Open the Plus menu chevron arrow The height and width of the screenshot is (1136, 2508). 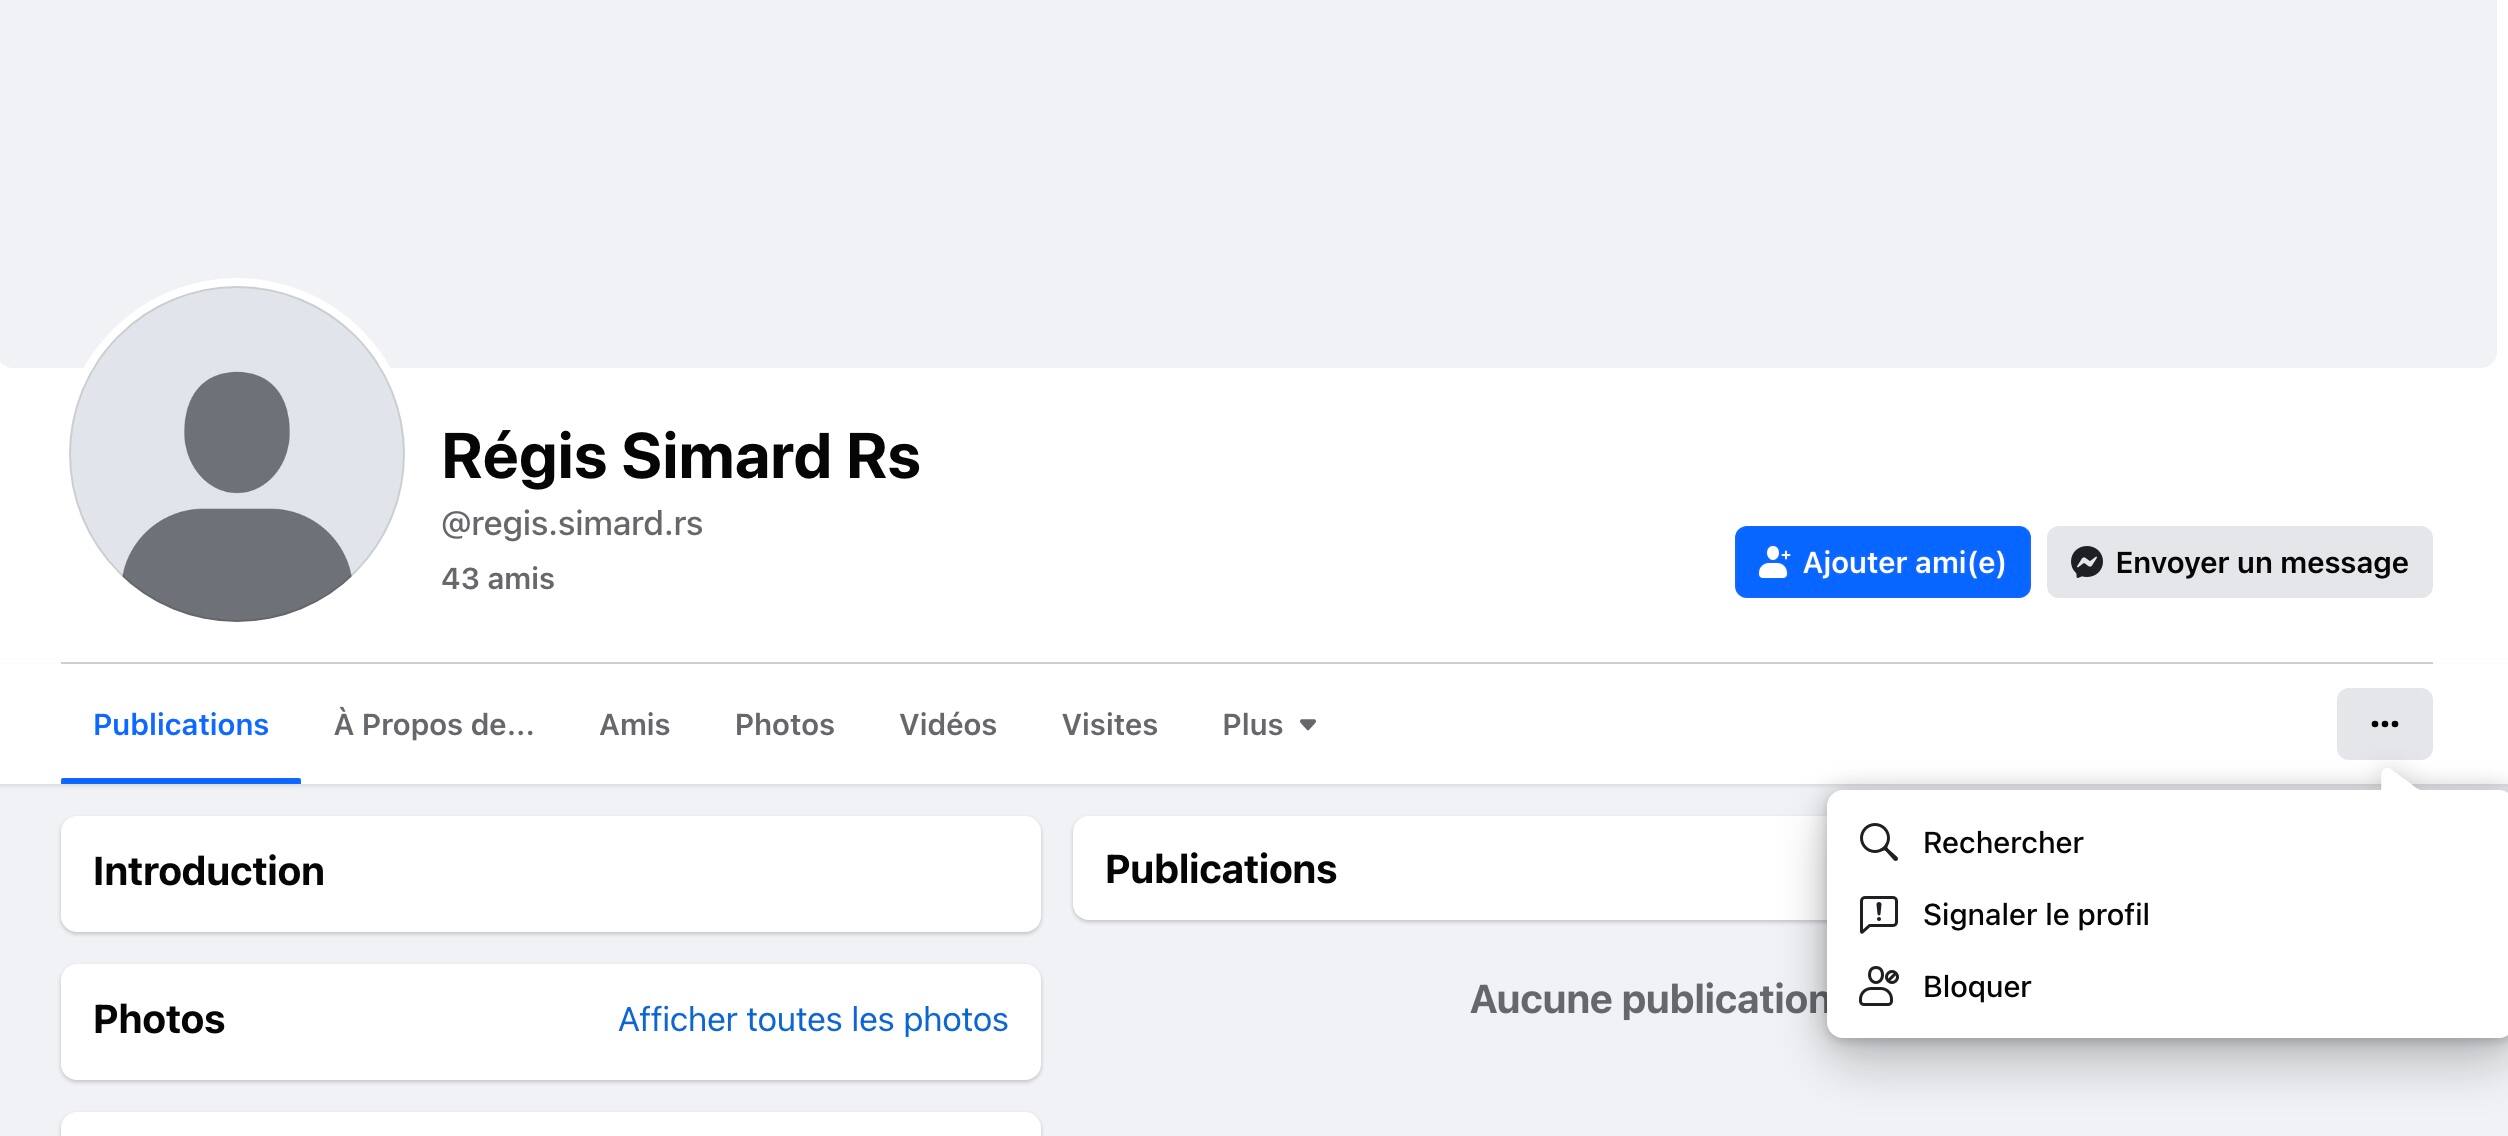click(x=1310, y=726)
